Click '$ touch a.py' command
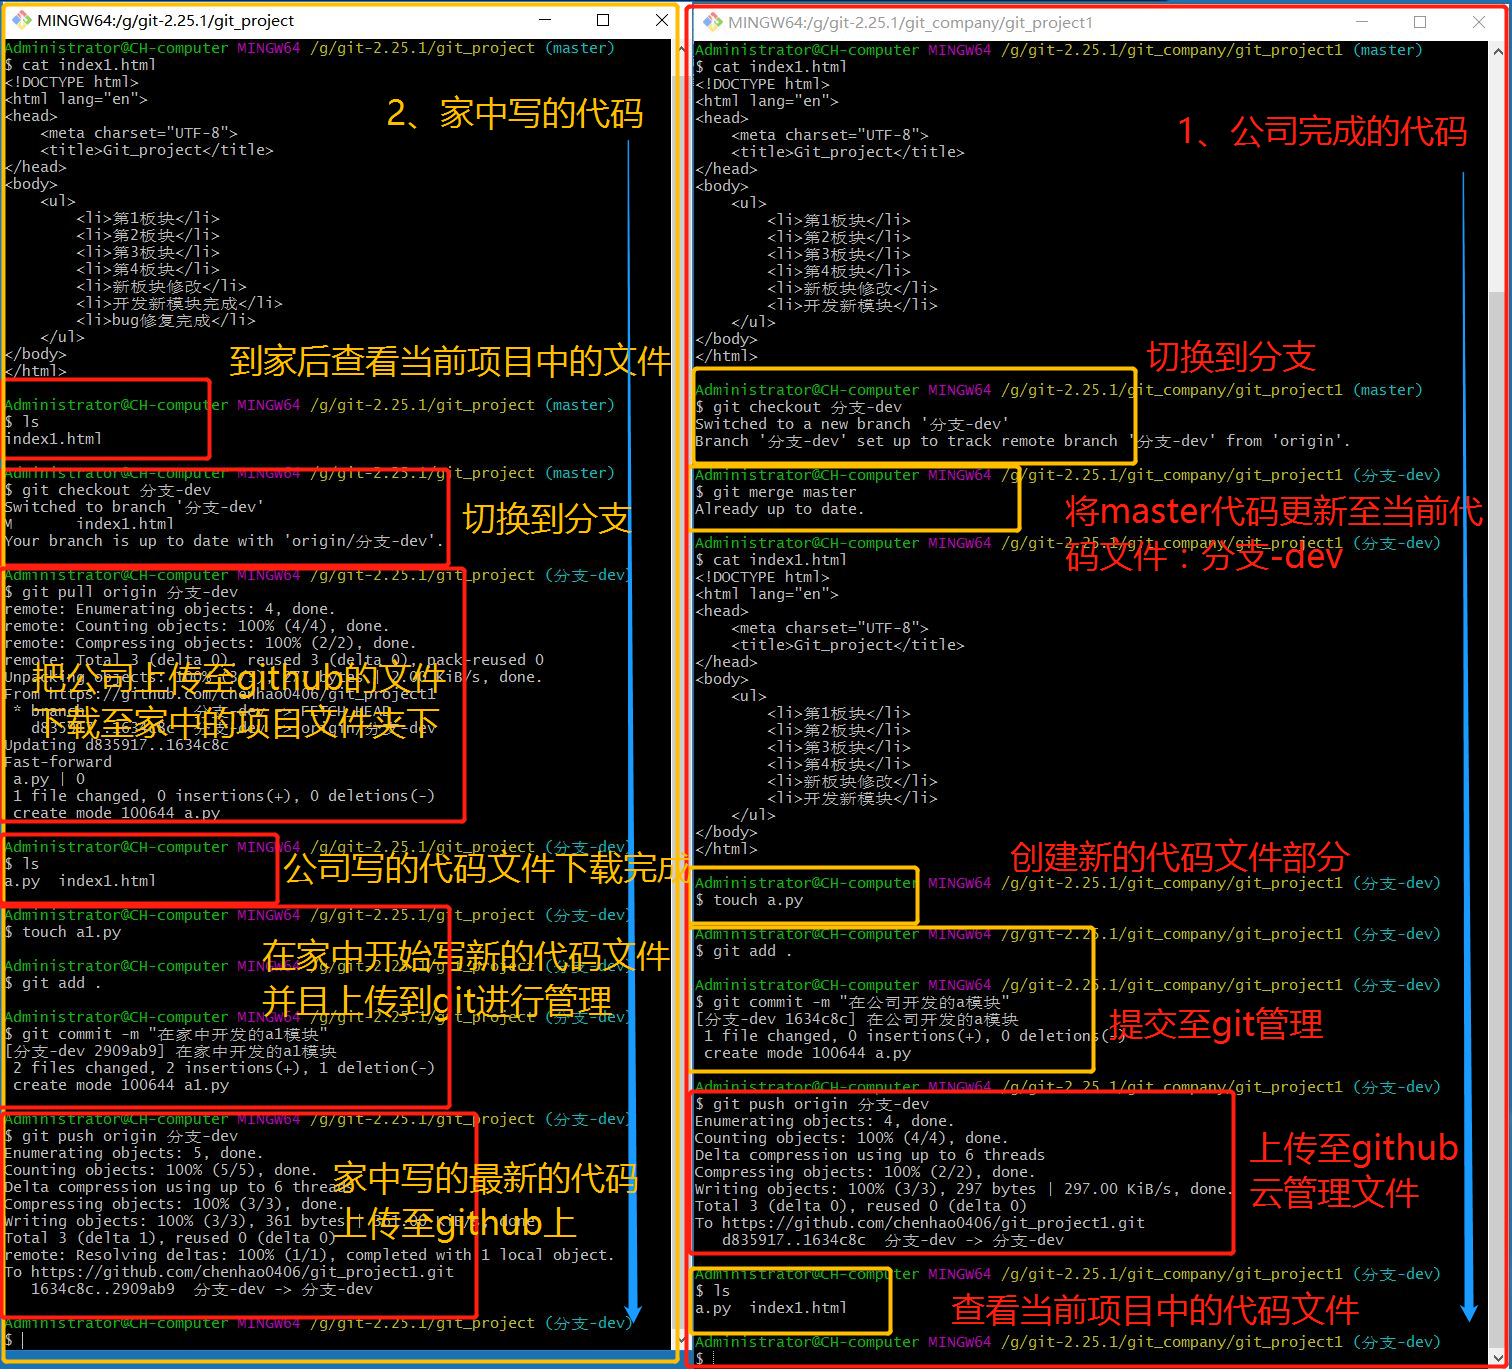Screen dimensions: 1512x1369 (749, 900)
